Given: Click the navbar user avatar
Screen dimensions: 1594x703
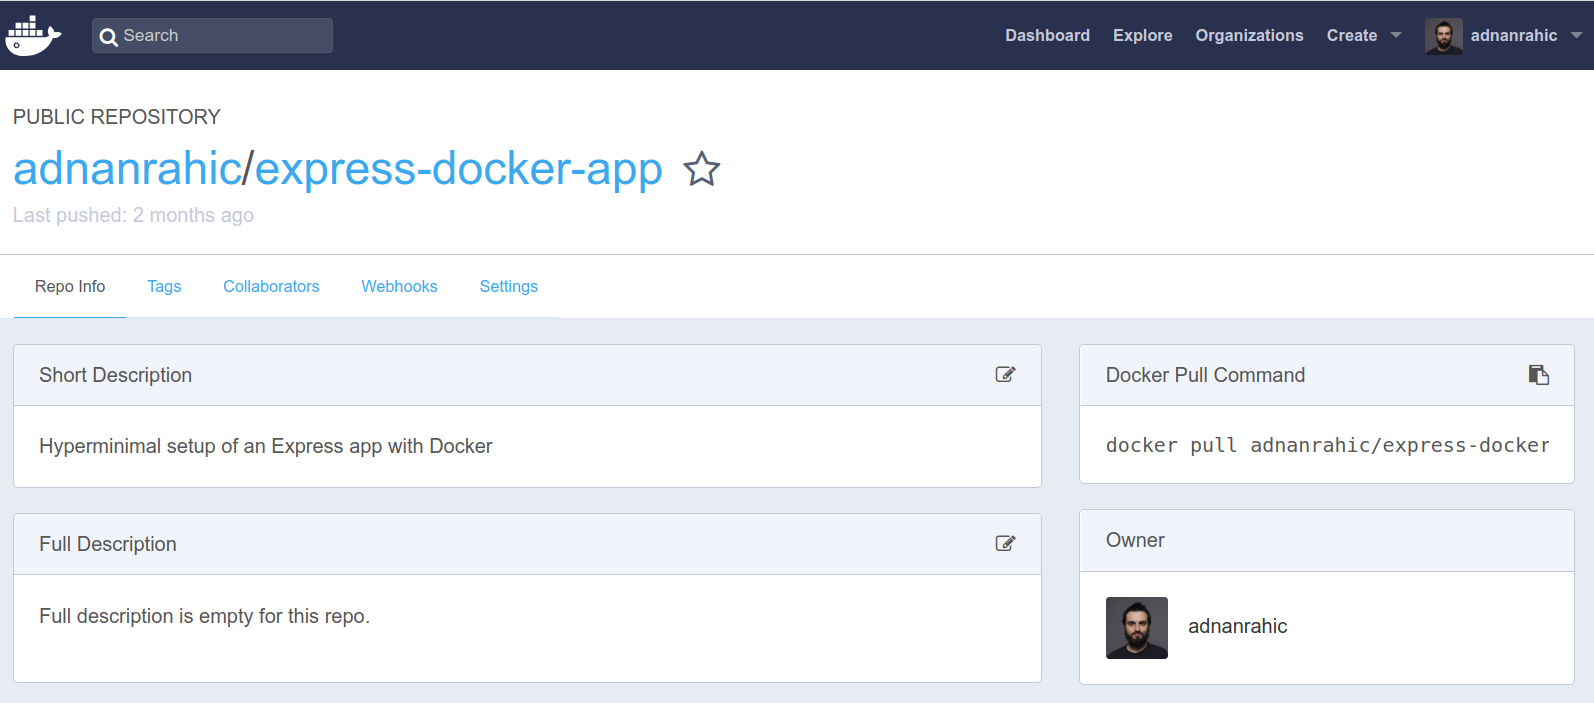Looking at the screenshot, I should click(1443, 36).
